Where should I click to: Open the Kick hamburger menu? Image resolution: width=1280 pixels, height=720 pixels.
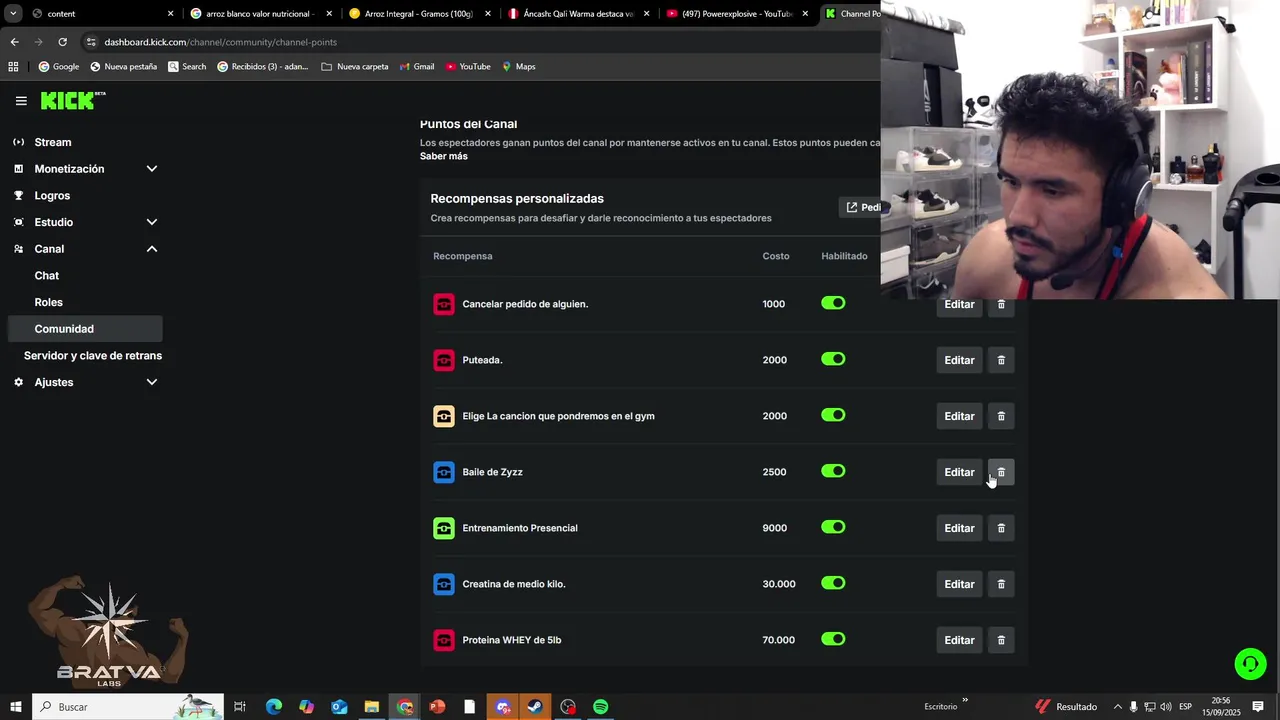21,101
